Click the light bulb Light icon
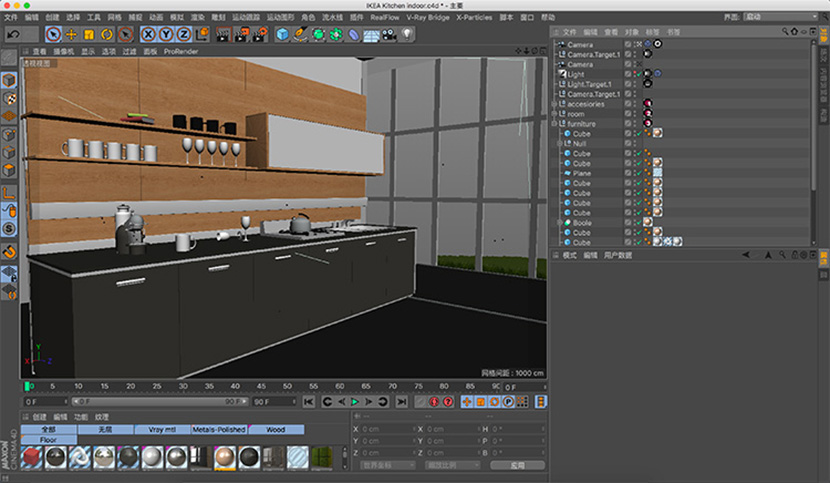The height and width of the screenshot is (483, 830). pos(407,34)
